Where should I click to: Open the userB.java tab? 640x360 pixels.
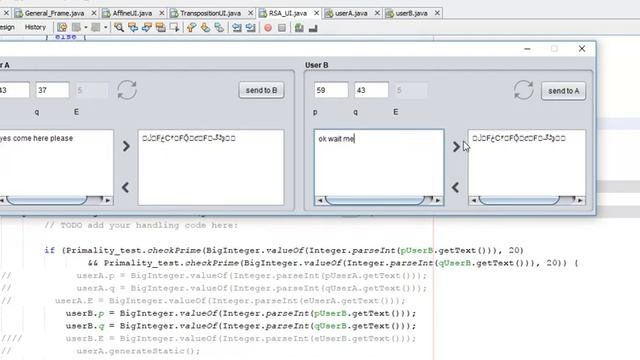tap(411, 13)
